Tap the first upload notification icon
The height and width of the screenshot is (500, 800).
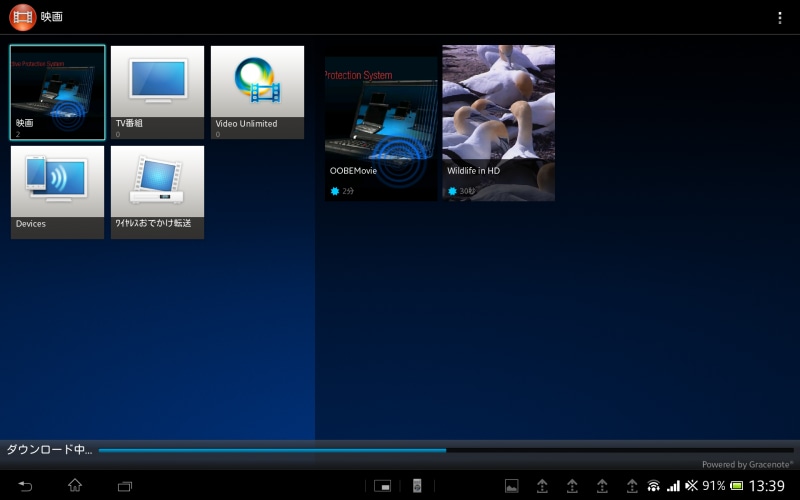point(542,486)
